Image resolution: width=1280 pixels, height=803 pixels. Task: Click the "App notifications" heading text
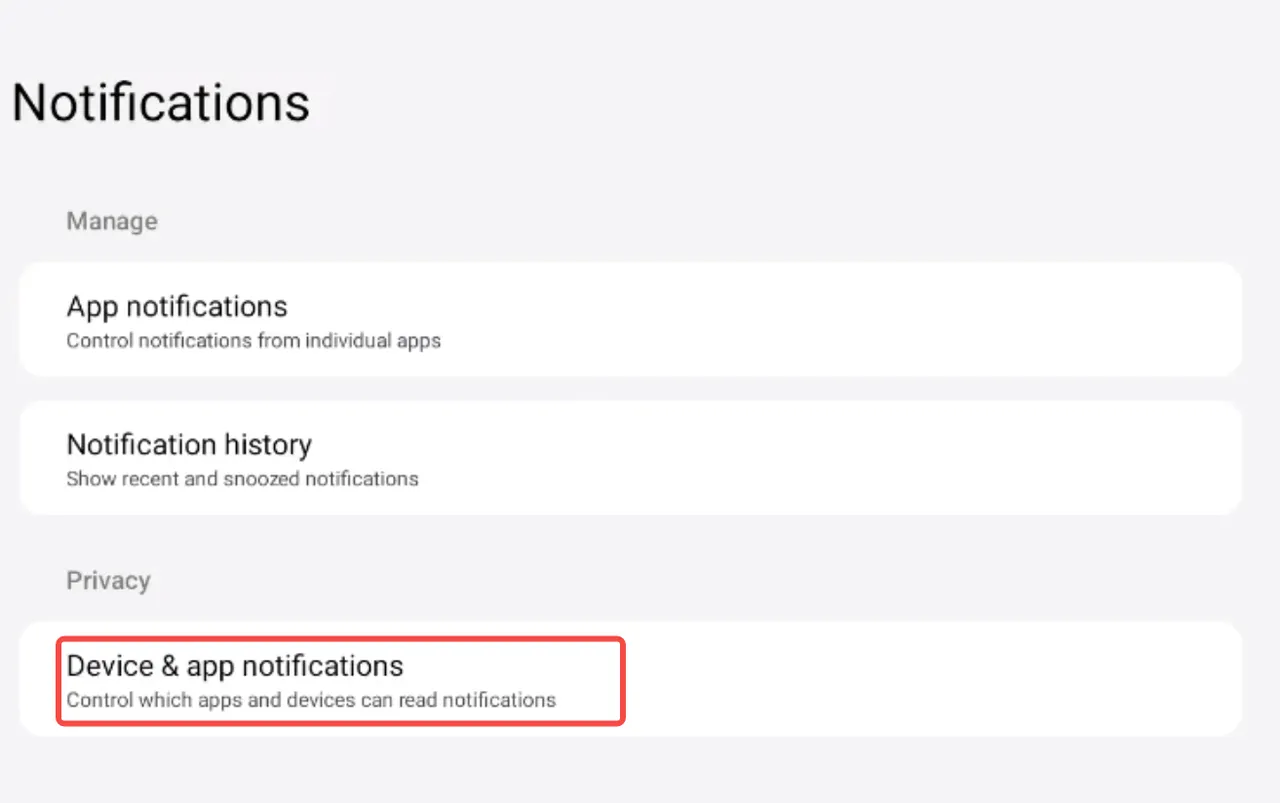point(177,306)
